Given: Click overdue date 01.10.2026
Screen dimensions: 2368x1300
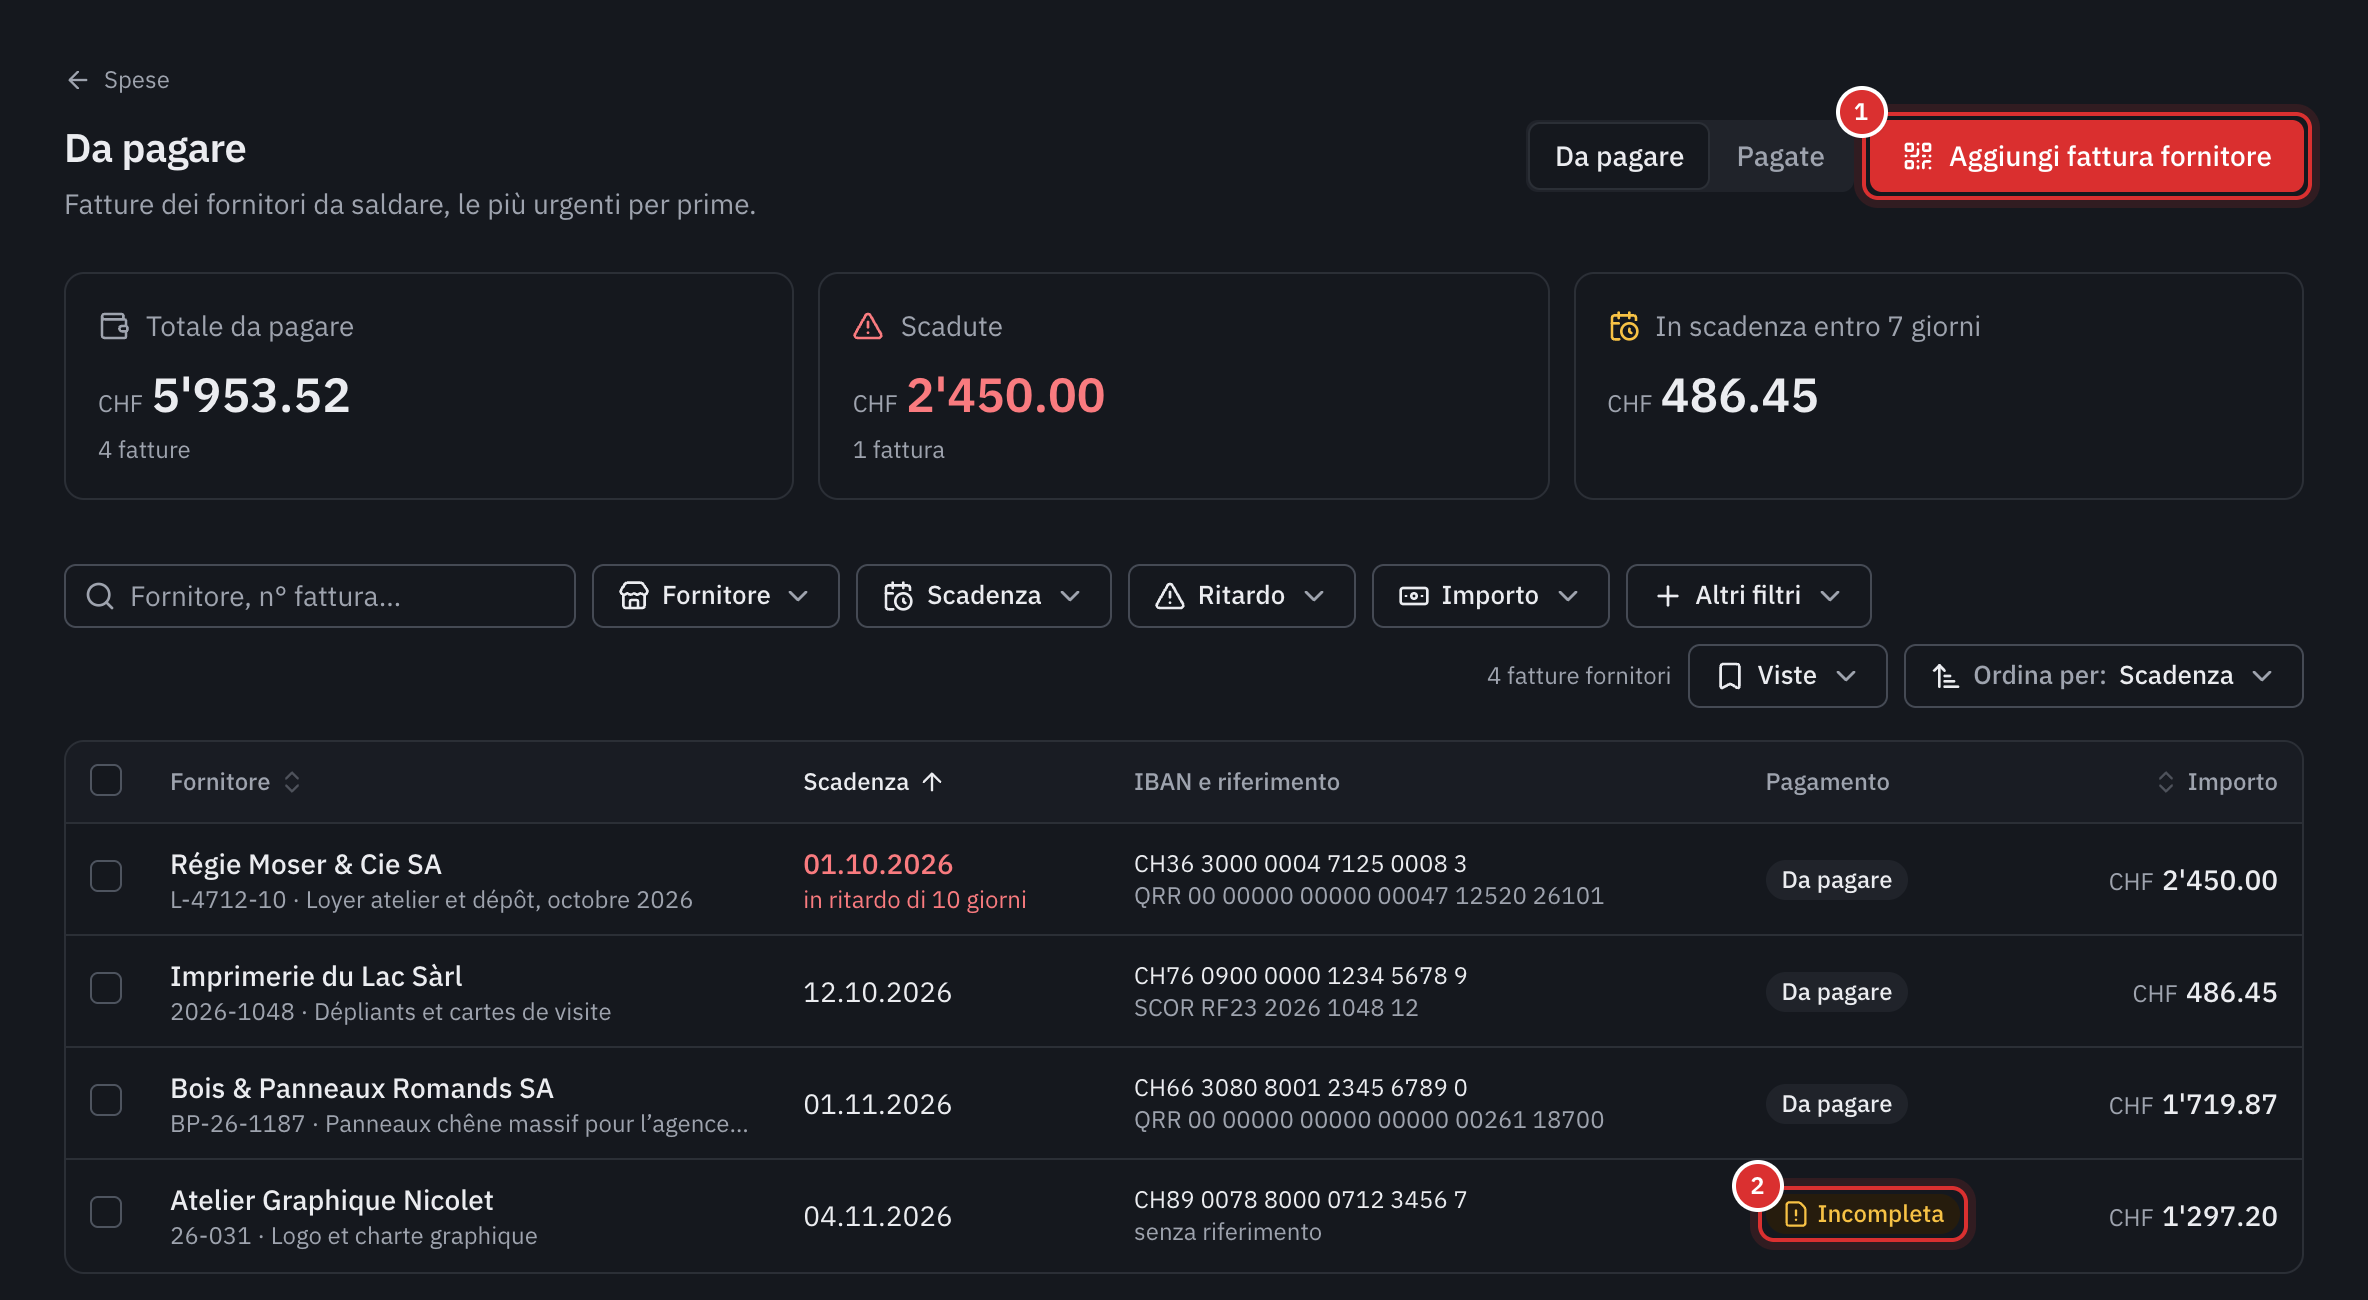Looking at the screenshot, I should coord(878,864).
